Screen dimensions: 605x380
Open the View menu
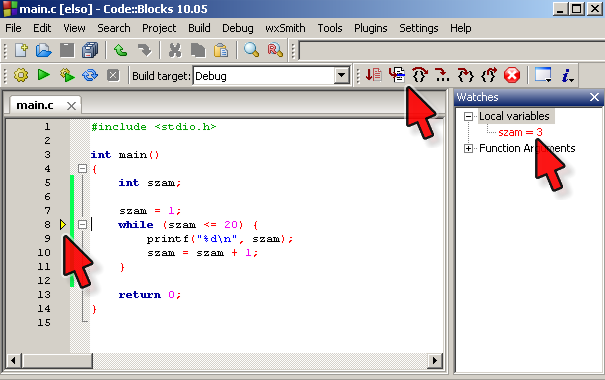(x=74, y=28)
